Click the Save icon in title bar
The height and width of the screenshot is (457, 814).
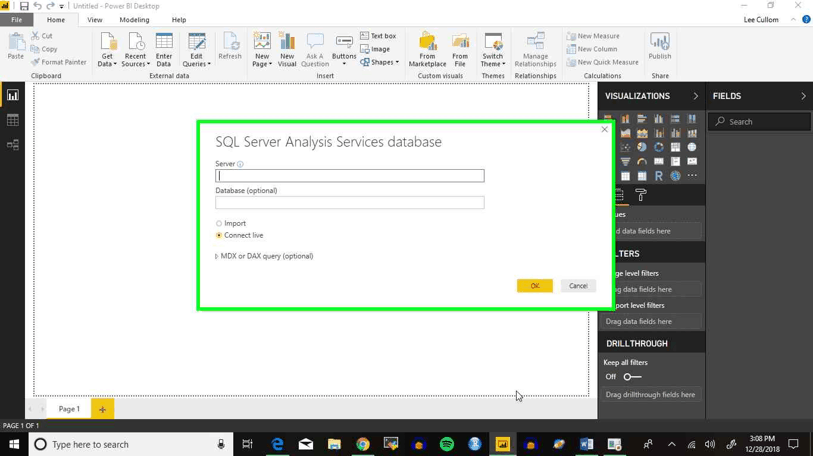point(24,6)
